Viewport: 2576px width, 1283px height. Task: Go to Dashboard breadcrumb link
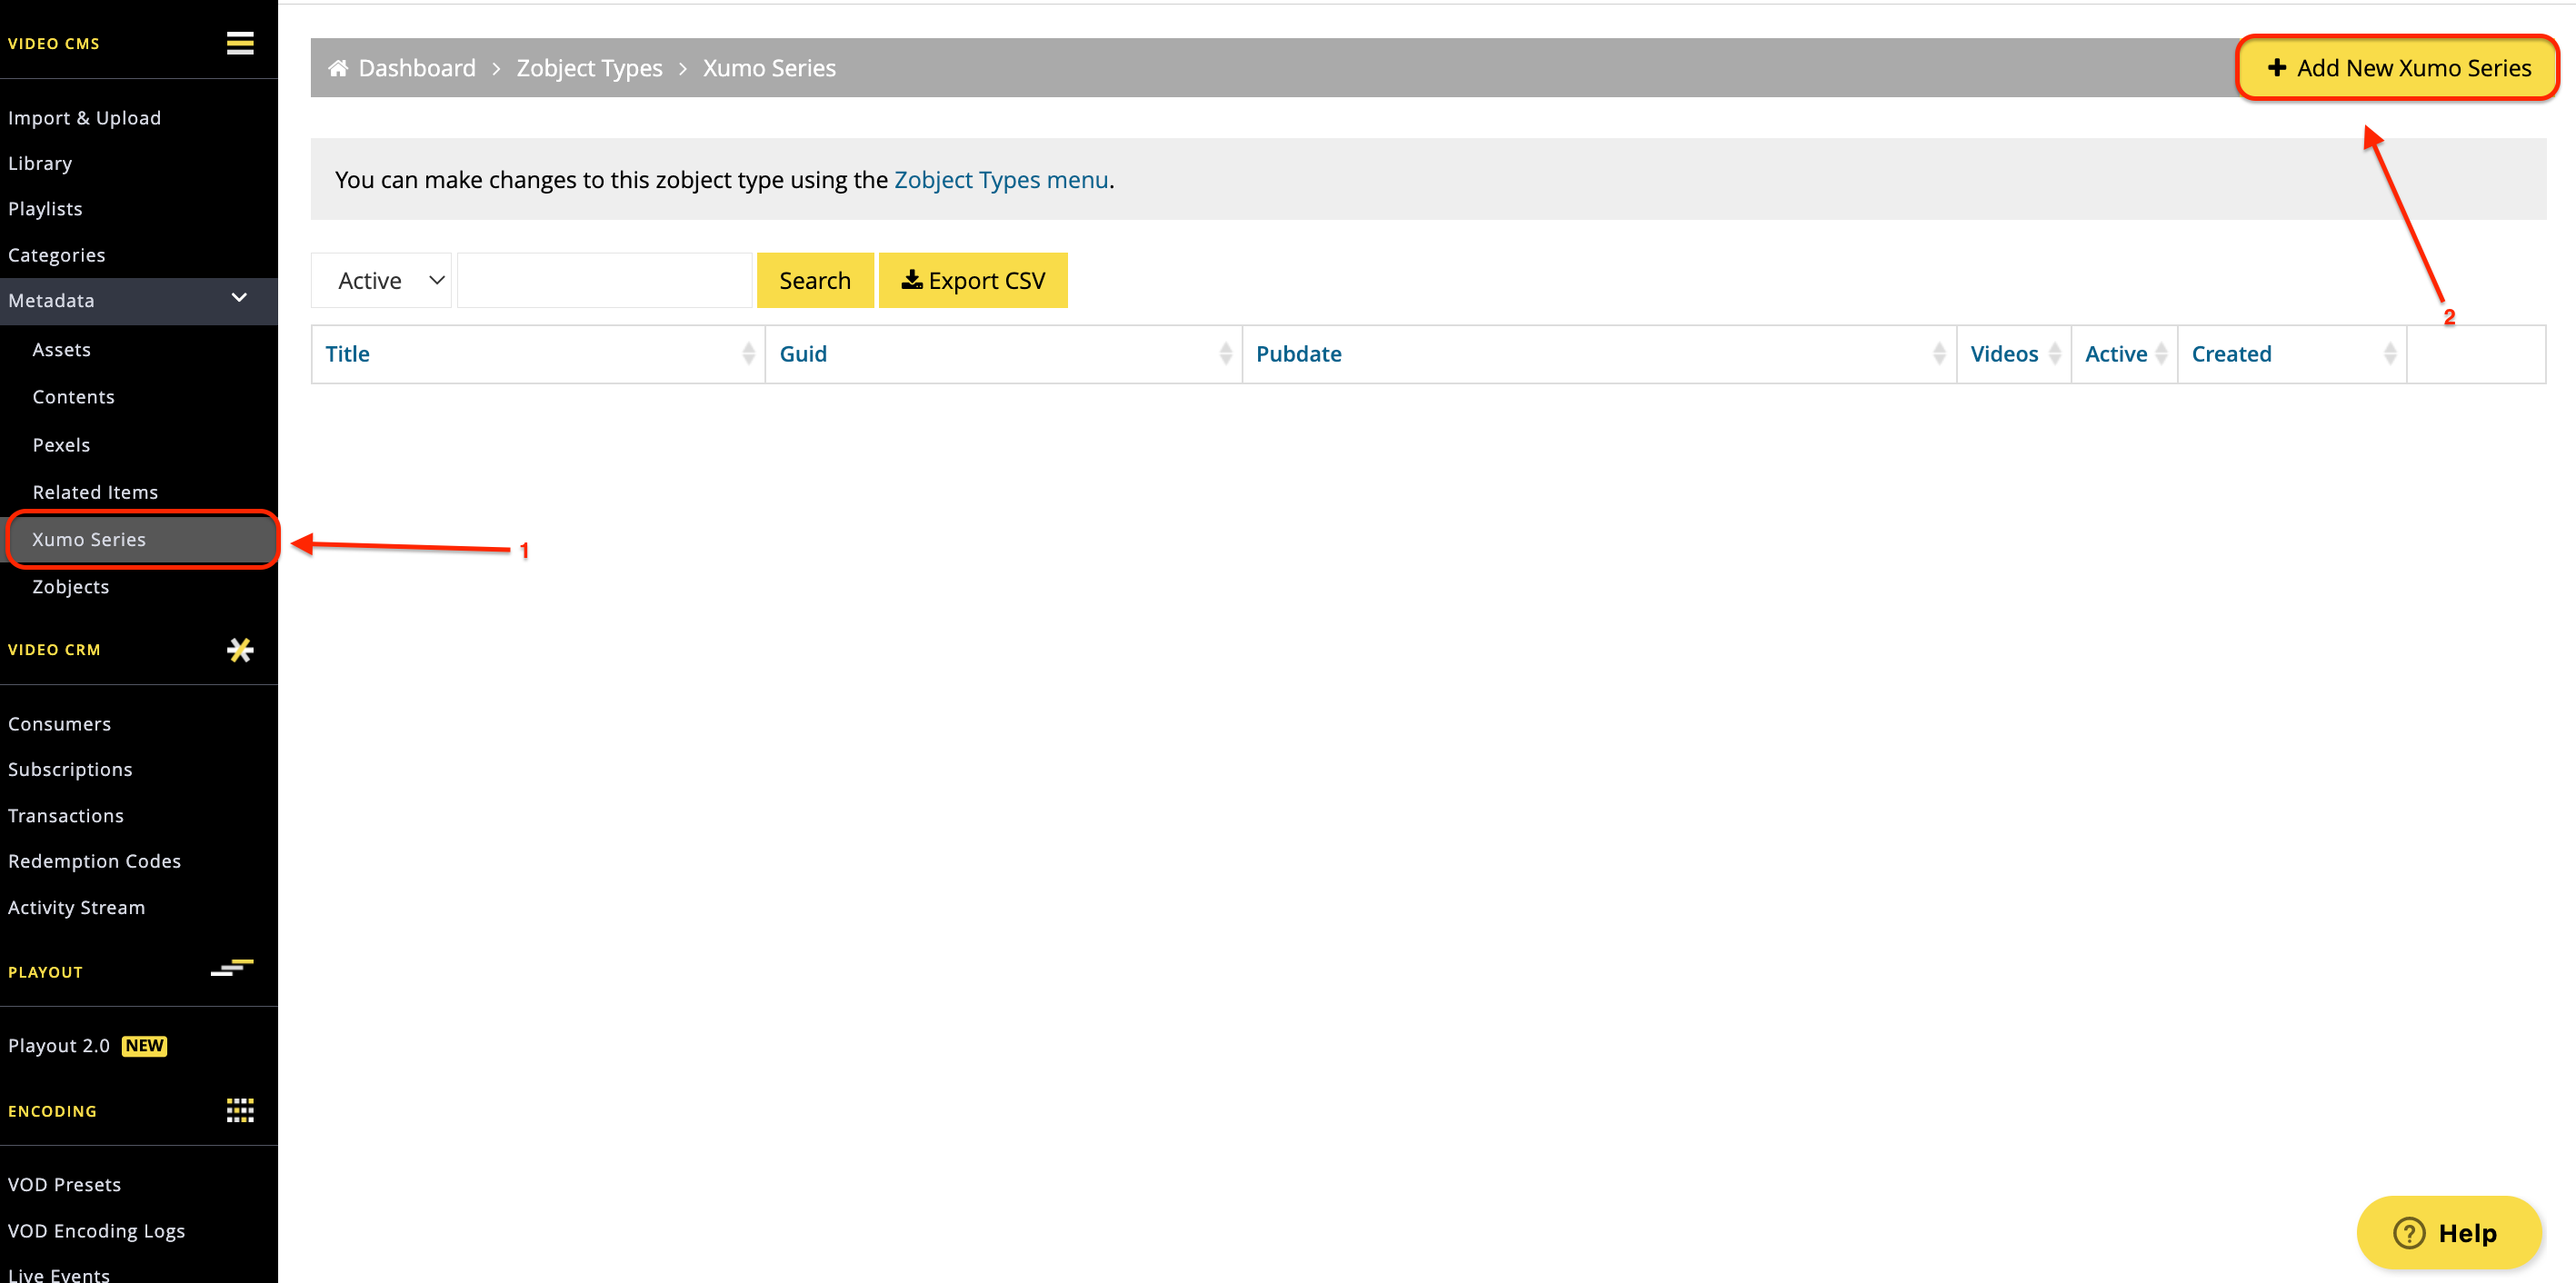pos(417,68)
